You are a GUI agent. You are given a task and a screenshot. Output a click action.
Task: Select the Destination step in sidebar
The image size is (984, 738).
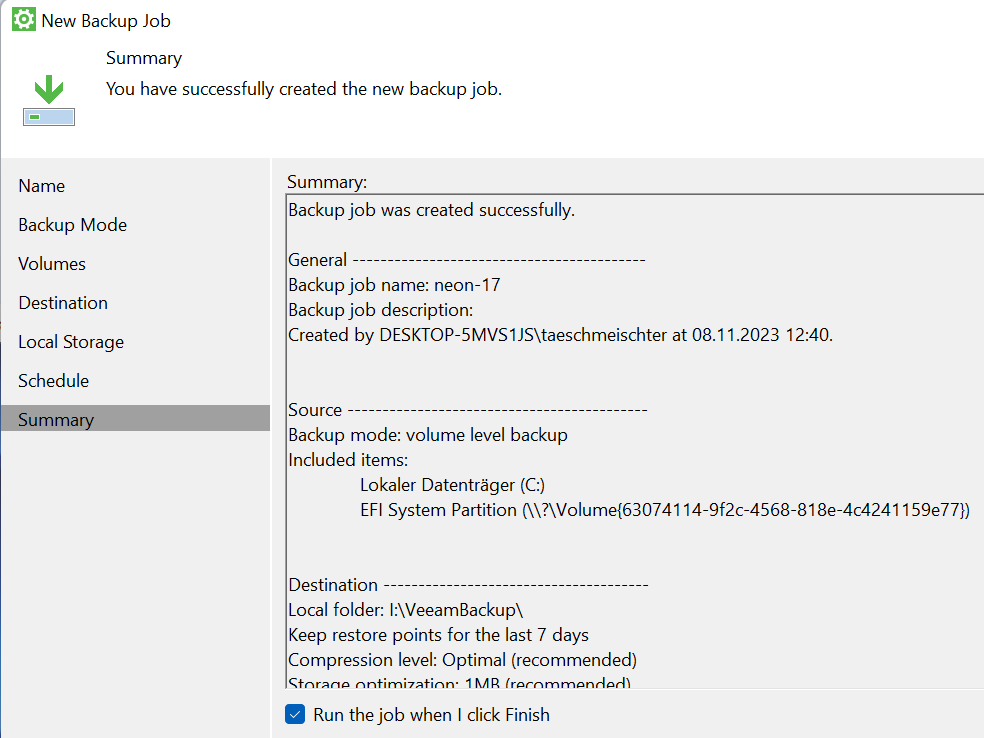click(63, 302)
